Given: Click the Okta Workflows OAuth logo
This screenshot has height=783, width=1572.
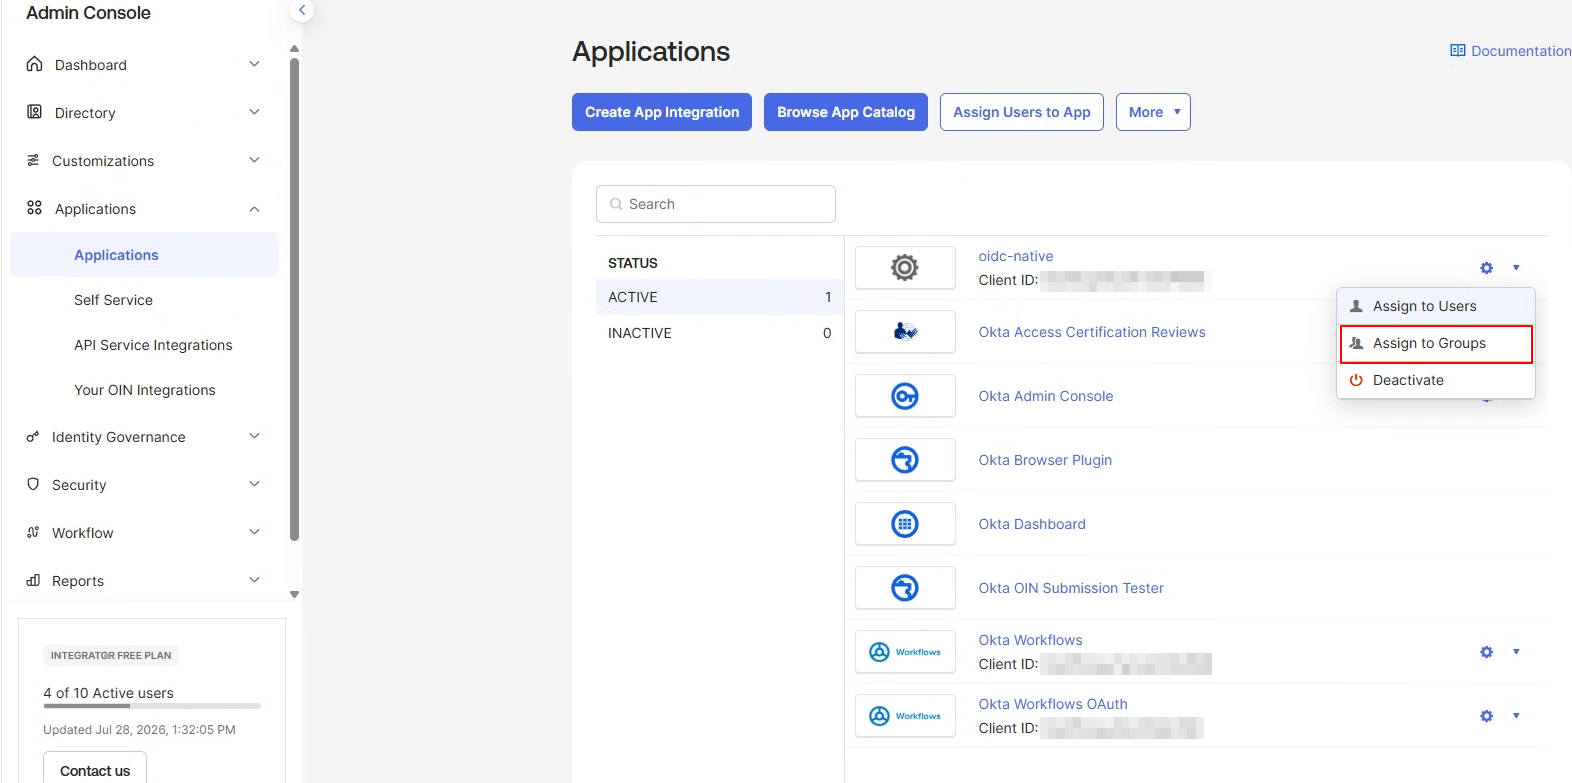Looking at the screenshot, I should (x=905, y=716).
